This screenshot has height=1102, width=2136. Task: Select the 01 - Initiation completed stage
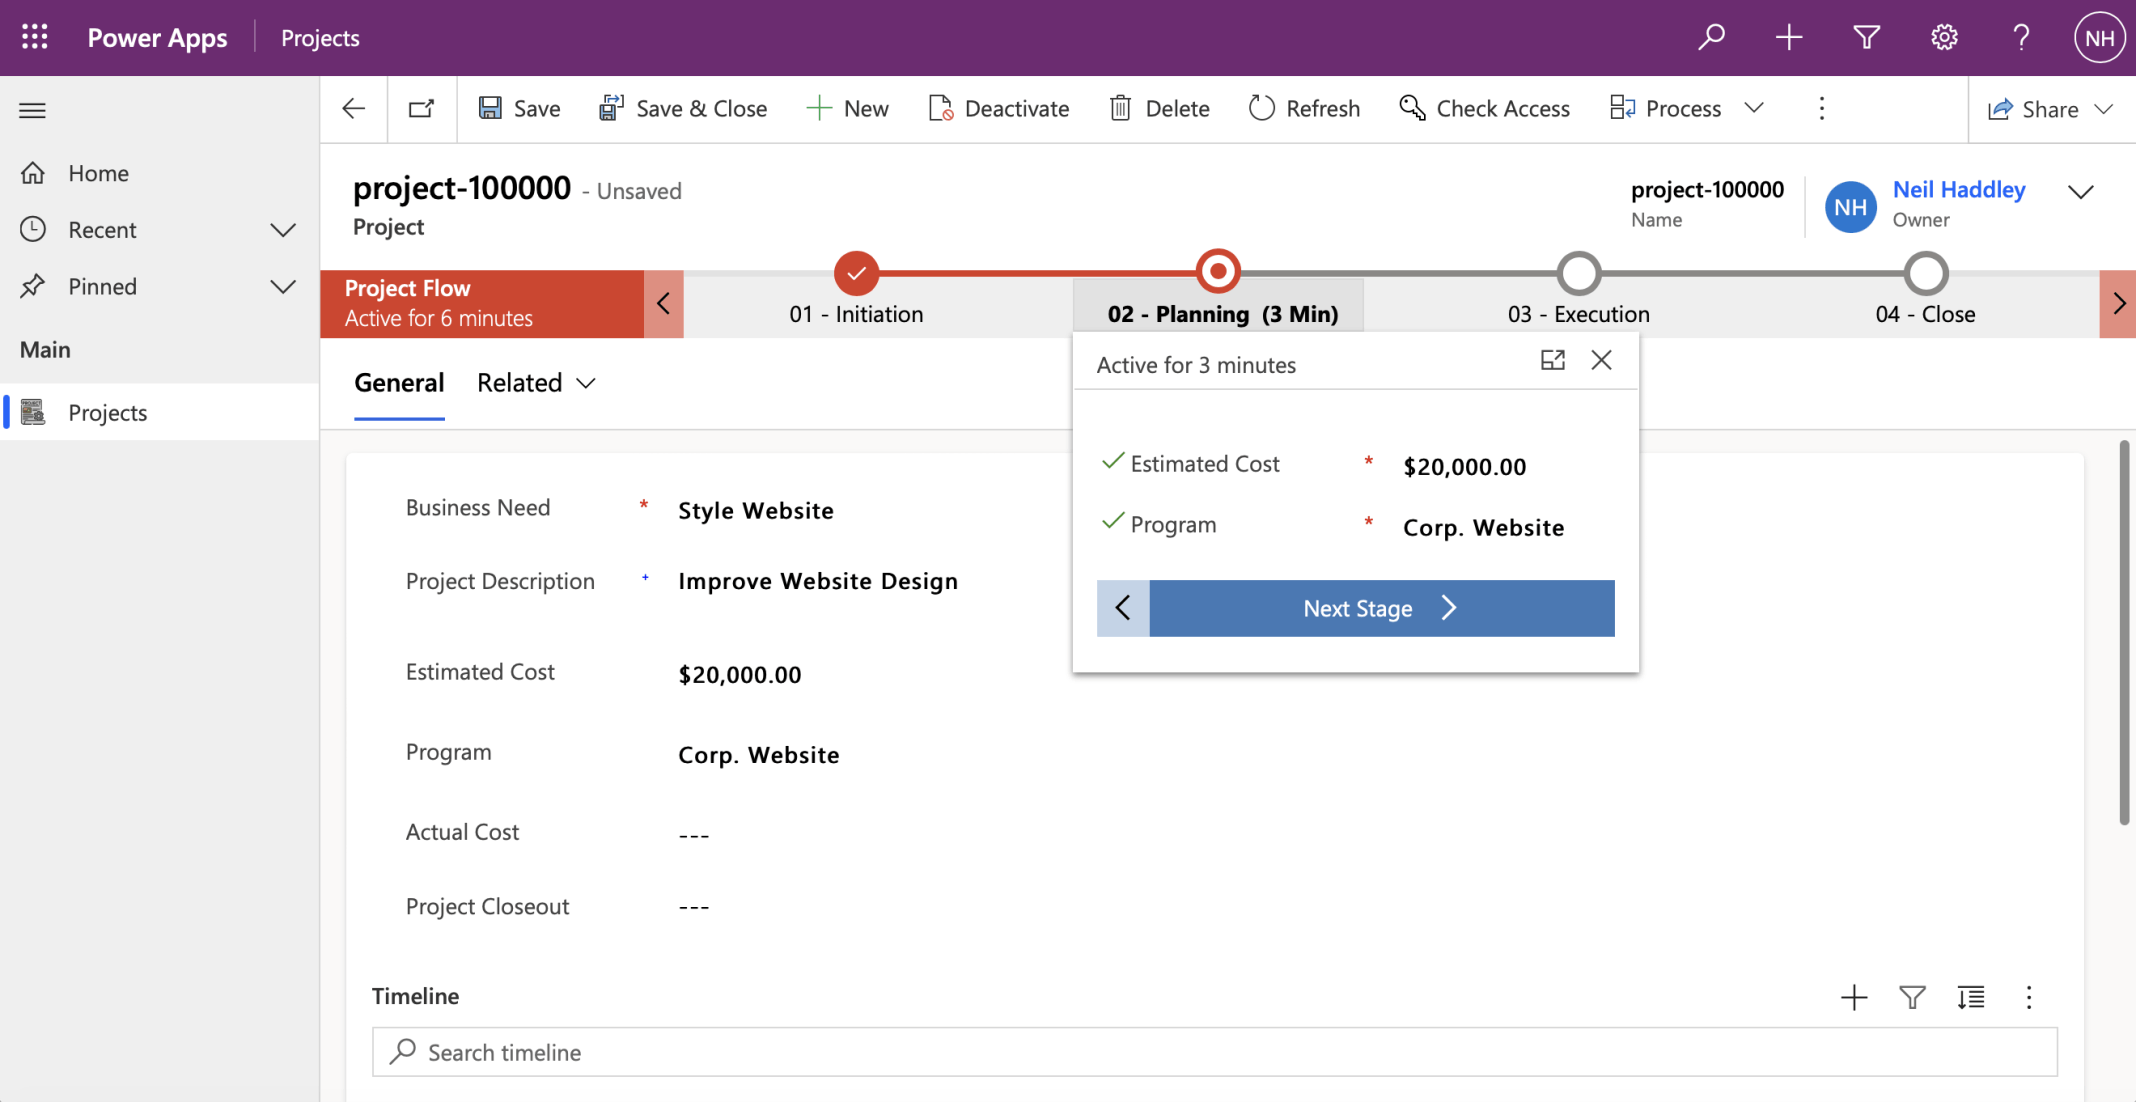click(856, 273)
